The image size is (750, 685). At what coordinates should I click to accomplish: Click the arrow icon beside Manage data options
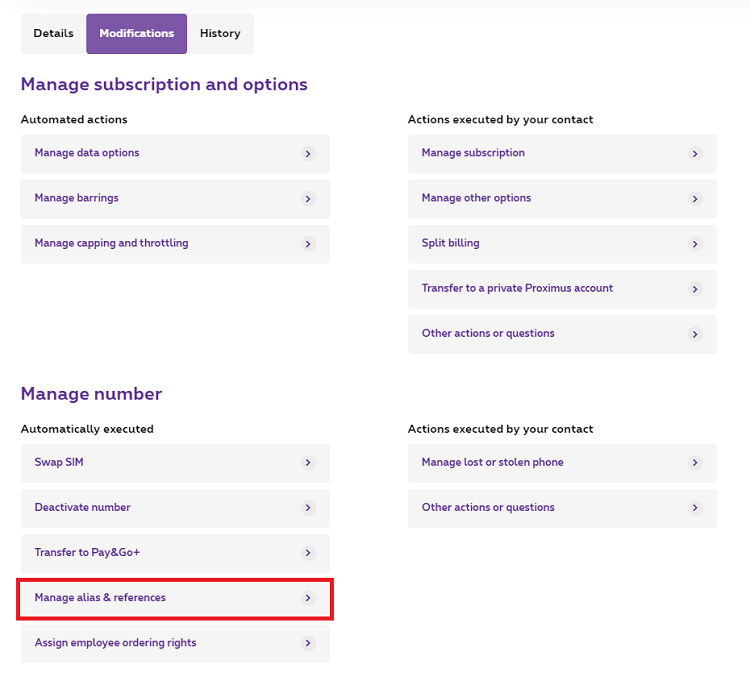pos(308,154)
